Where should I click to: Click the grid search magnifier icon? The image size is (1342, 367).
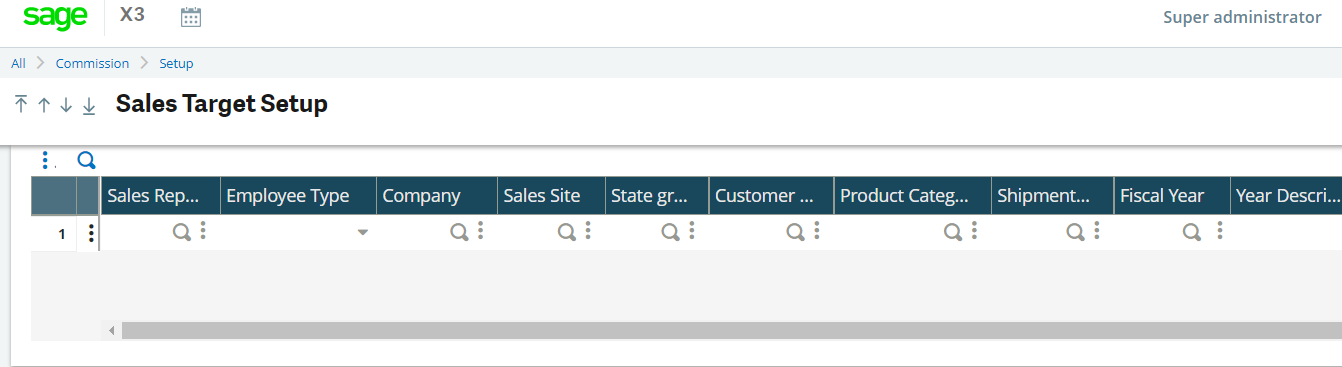coord(86,160)
